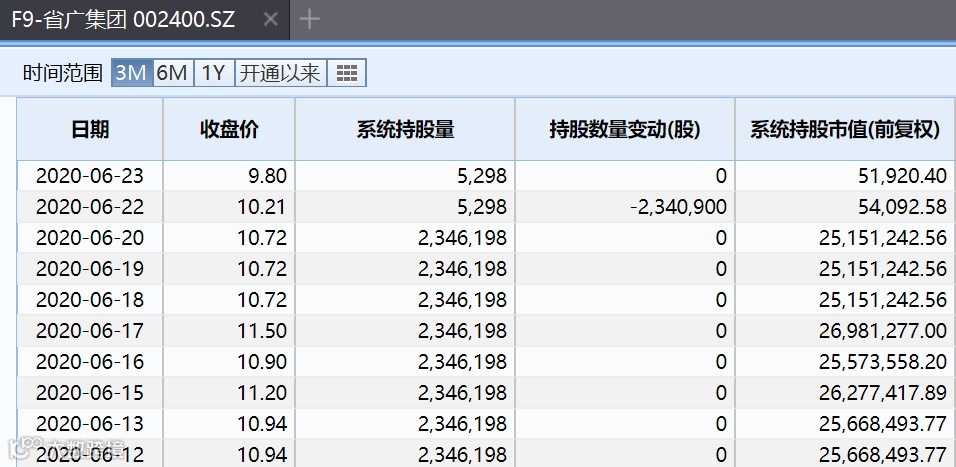Click closing price 11.50
The image size is (956, 467).
click(262, 331)
